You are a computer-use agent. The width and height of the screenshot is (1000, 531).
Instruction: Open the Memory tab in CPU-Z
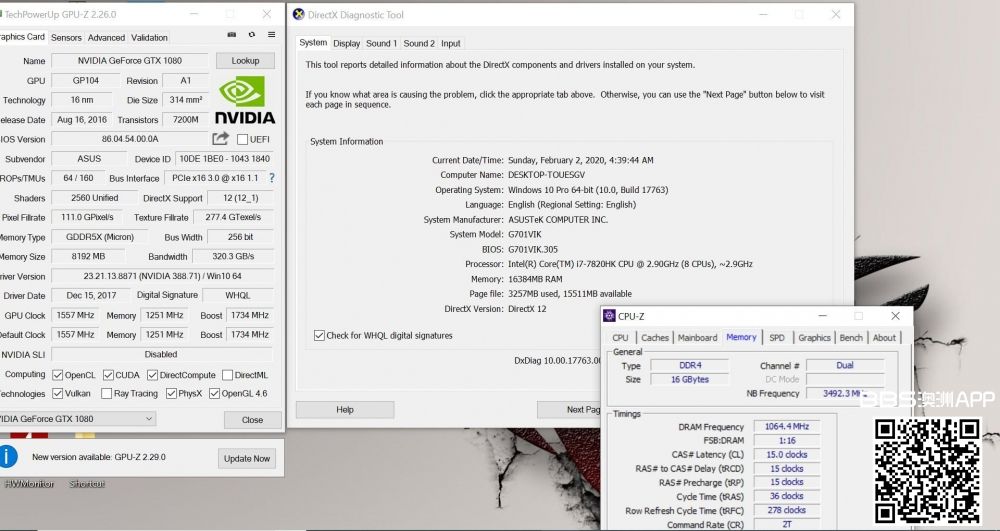pyautogui.click(x=741, y=337)
